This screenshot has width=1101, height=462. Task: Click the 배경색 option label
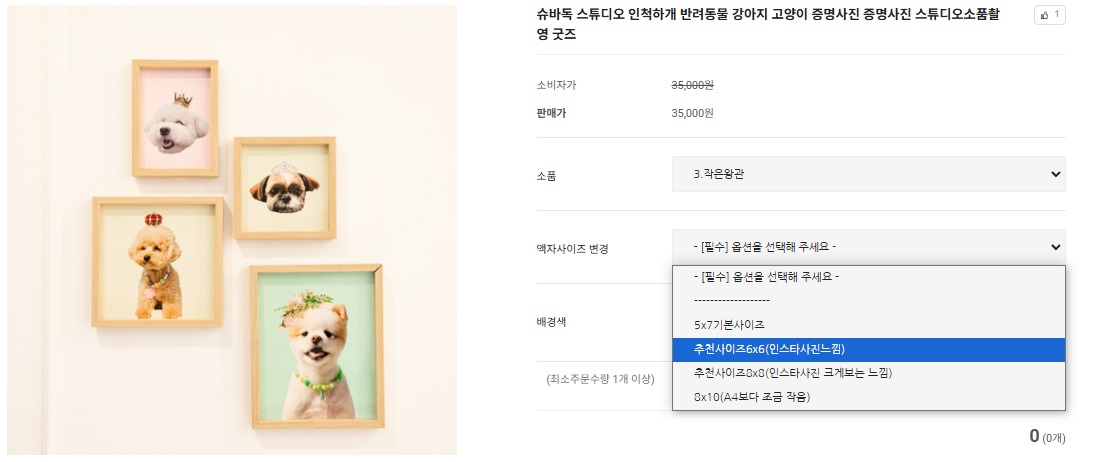[552, 322]
